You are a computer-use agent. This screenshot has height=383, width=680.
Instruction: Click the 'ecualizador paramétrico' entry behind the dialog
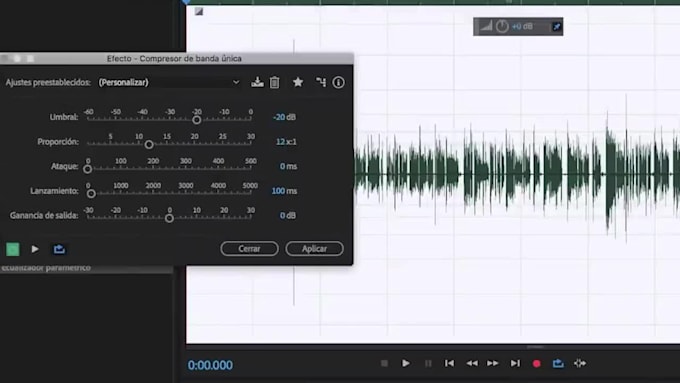pyautogui.click(x=46, y=268)
